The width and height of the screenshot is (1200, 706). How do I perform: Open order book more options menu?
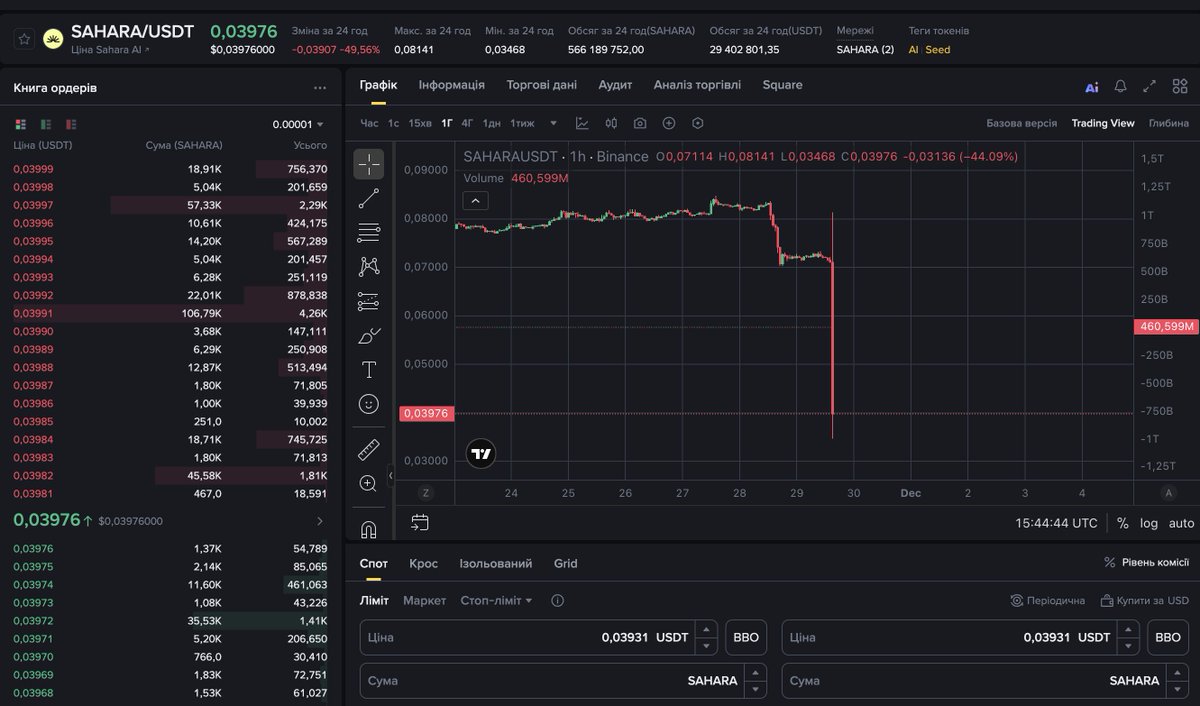tap(320, 88)
